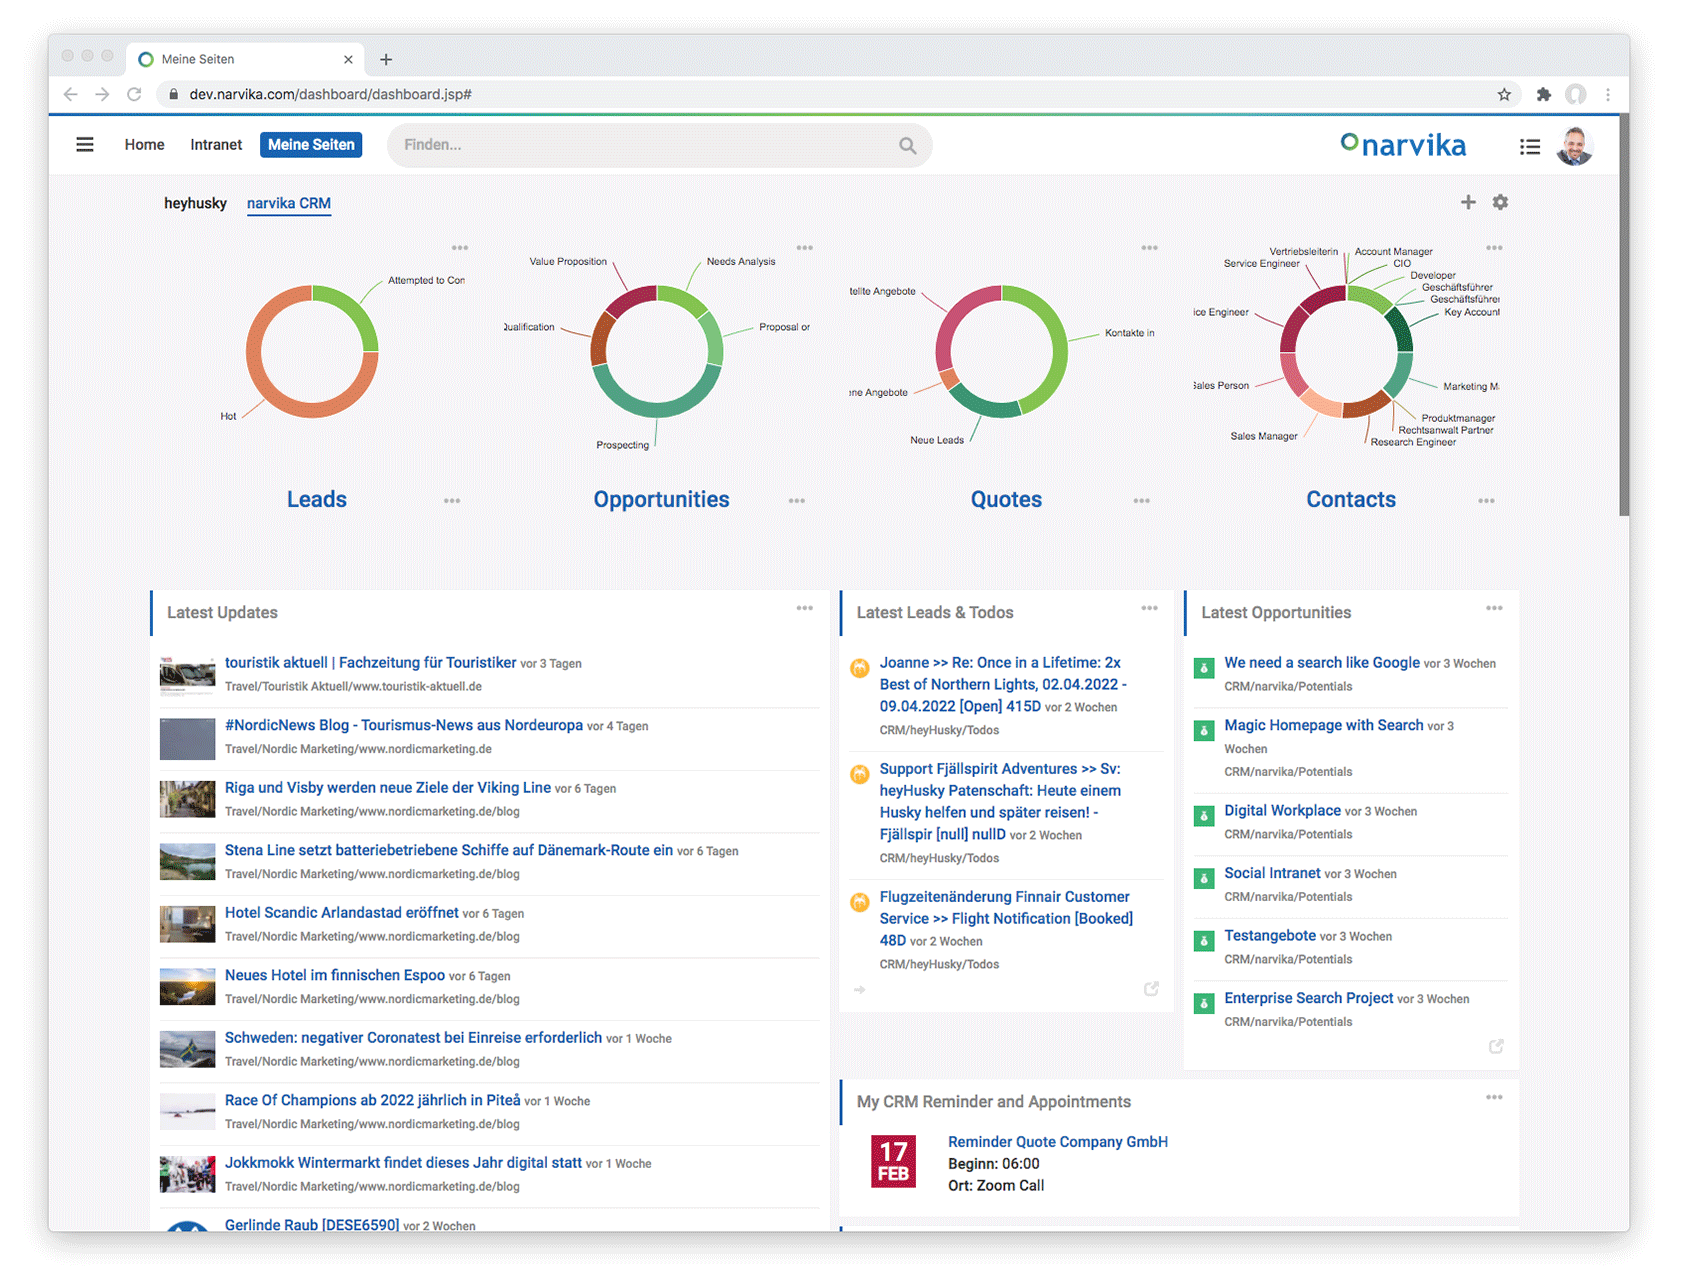Switch to heyhusky dashboard tab
The image size is (1695, 1278).
pyautogui.click(x=195, y=203)
